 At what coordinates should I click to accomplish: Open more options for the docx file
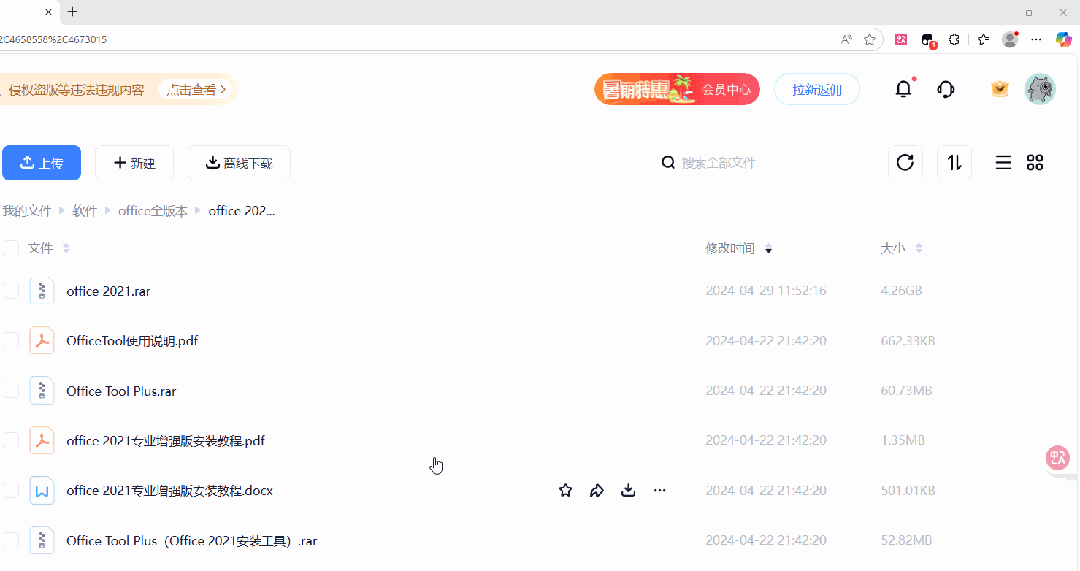pyautogui.click(x=659, y=490)
